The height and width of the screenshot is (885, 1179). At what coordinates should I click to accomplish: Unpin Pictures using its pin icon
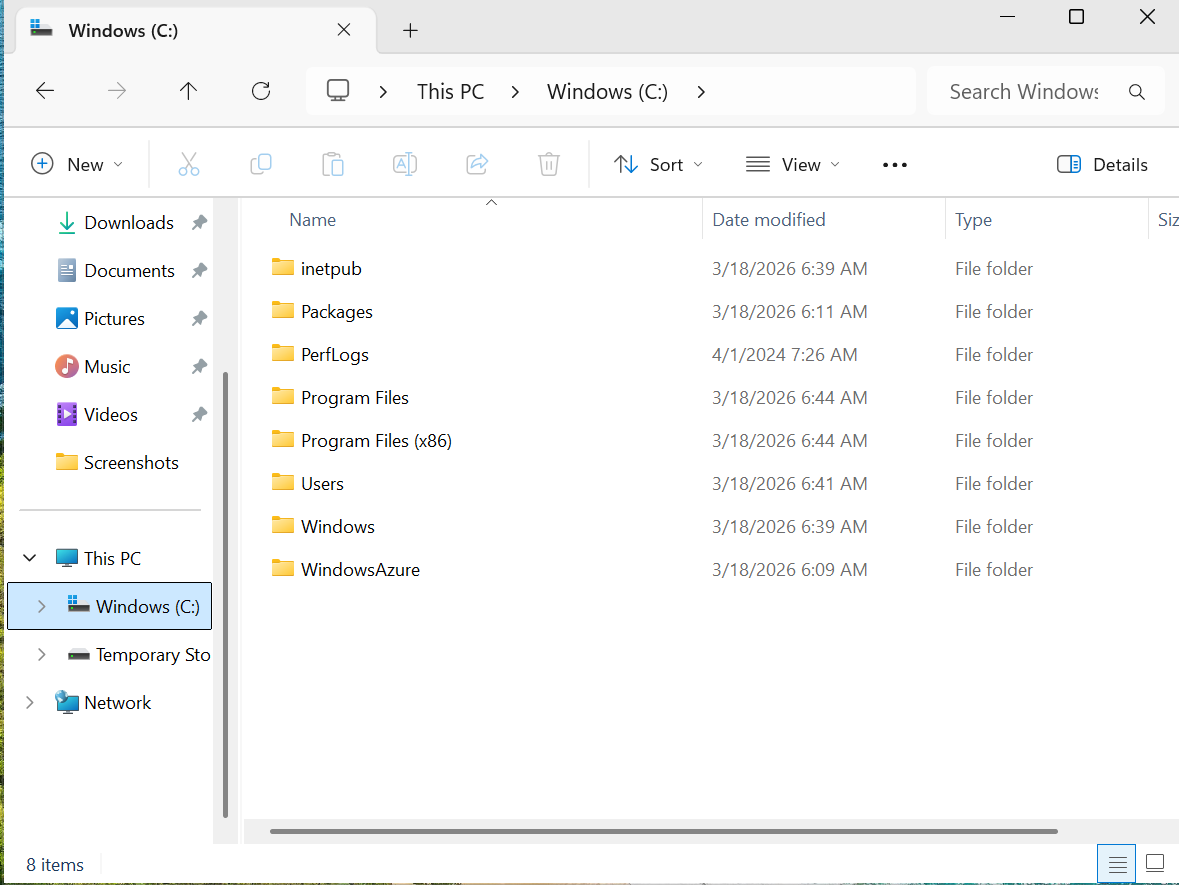coord(199,319)
